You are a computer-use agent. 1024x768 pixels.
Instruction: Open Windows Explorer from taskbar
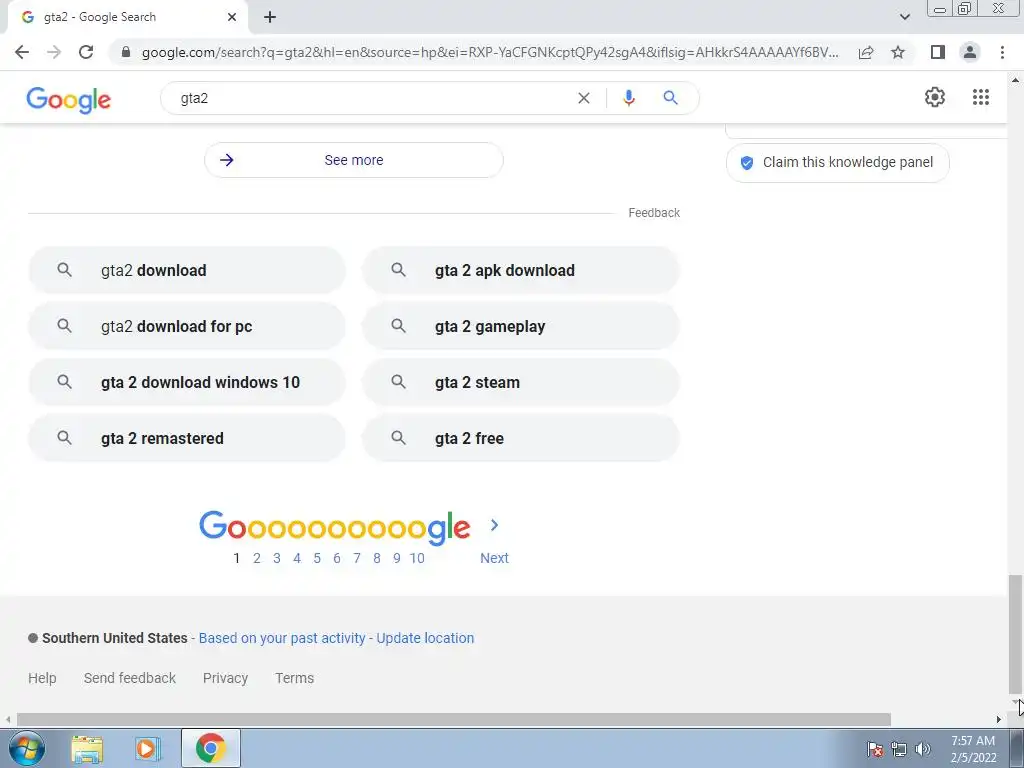tap(87, 749)
